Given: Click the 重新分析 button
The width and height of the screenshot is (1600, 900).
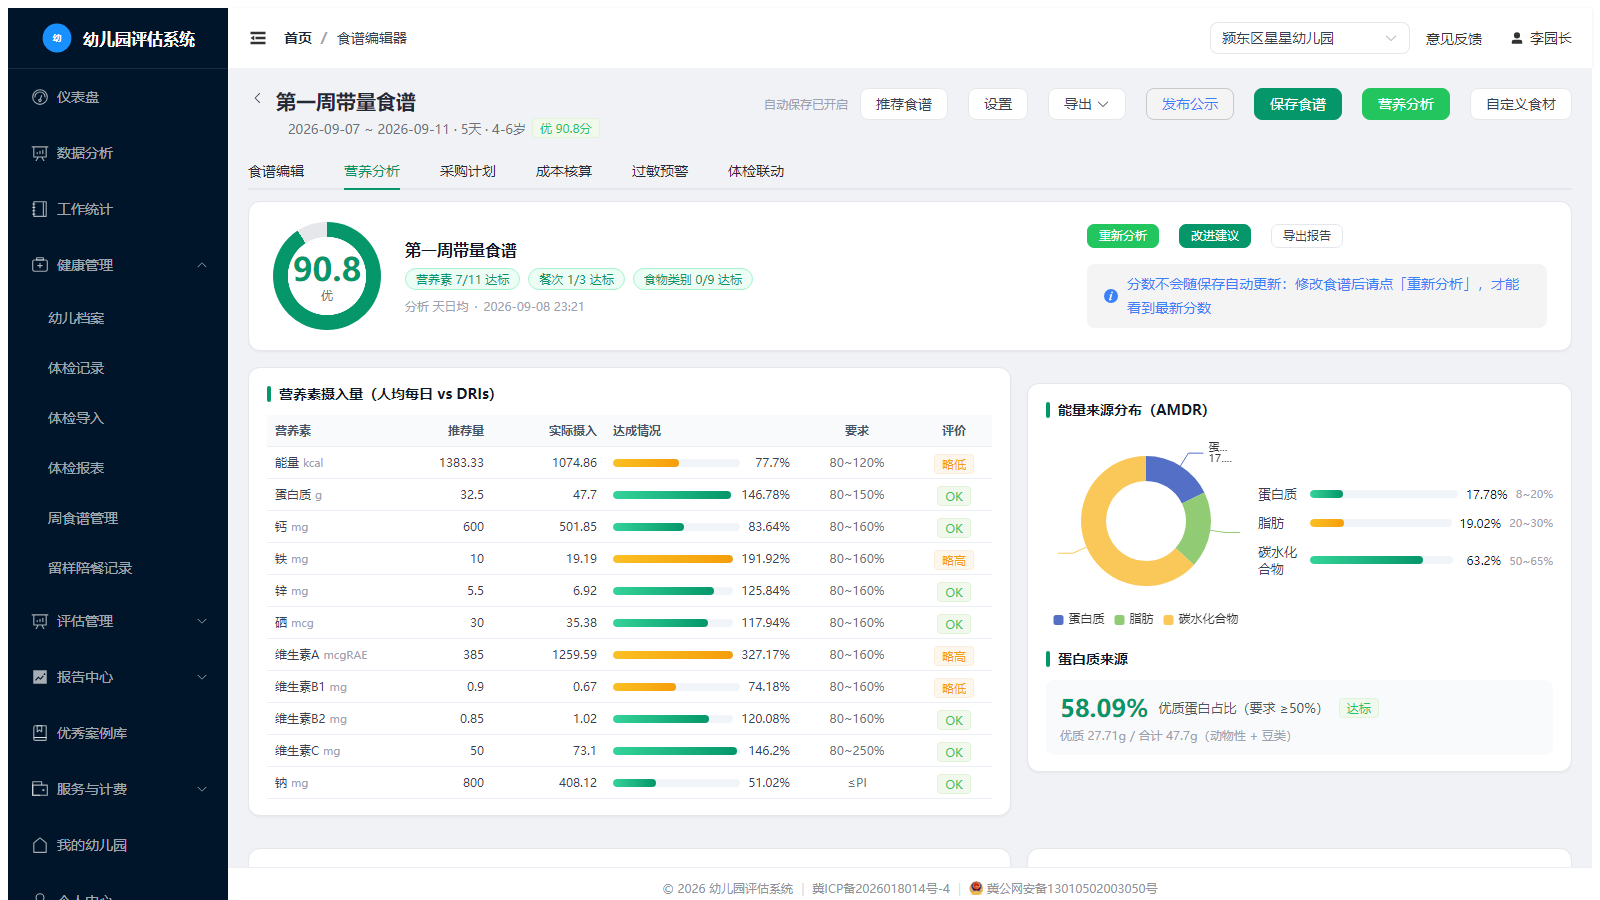Looking at the screenshot, I should [1123, 236].
